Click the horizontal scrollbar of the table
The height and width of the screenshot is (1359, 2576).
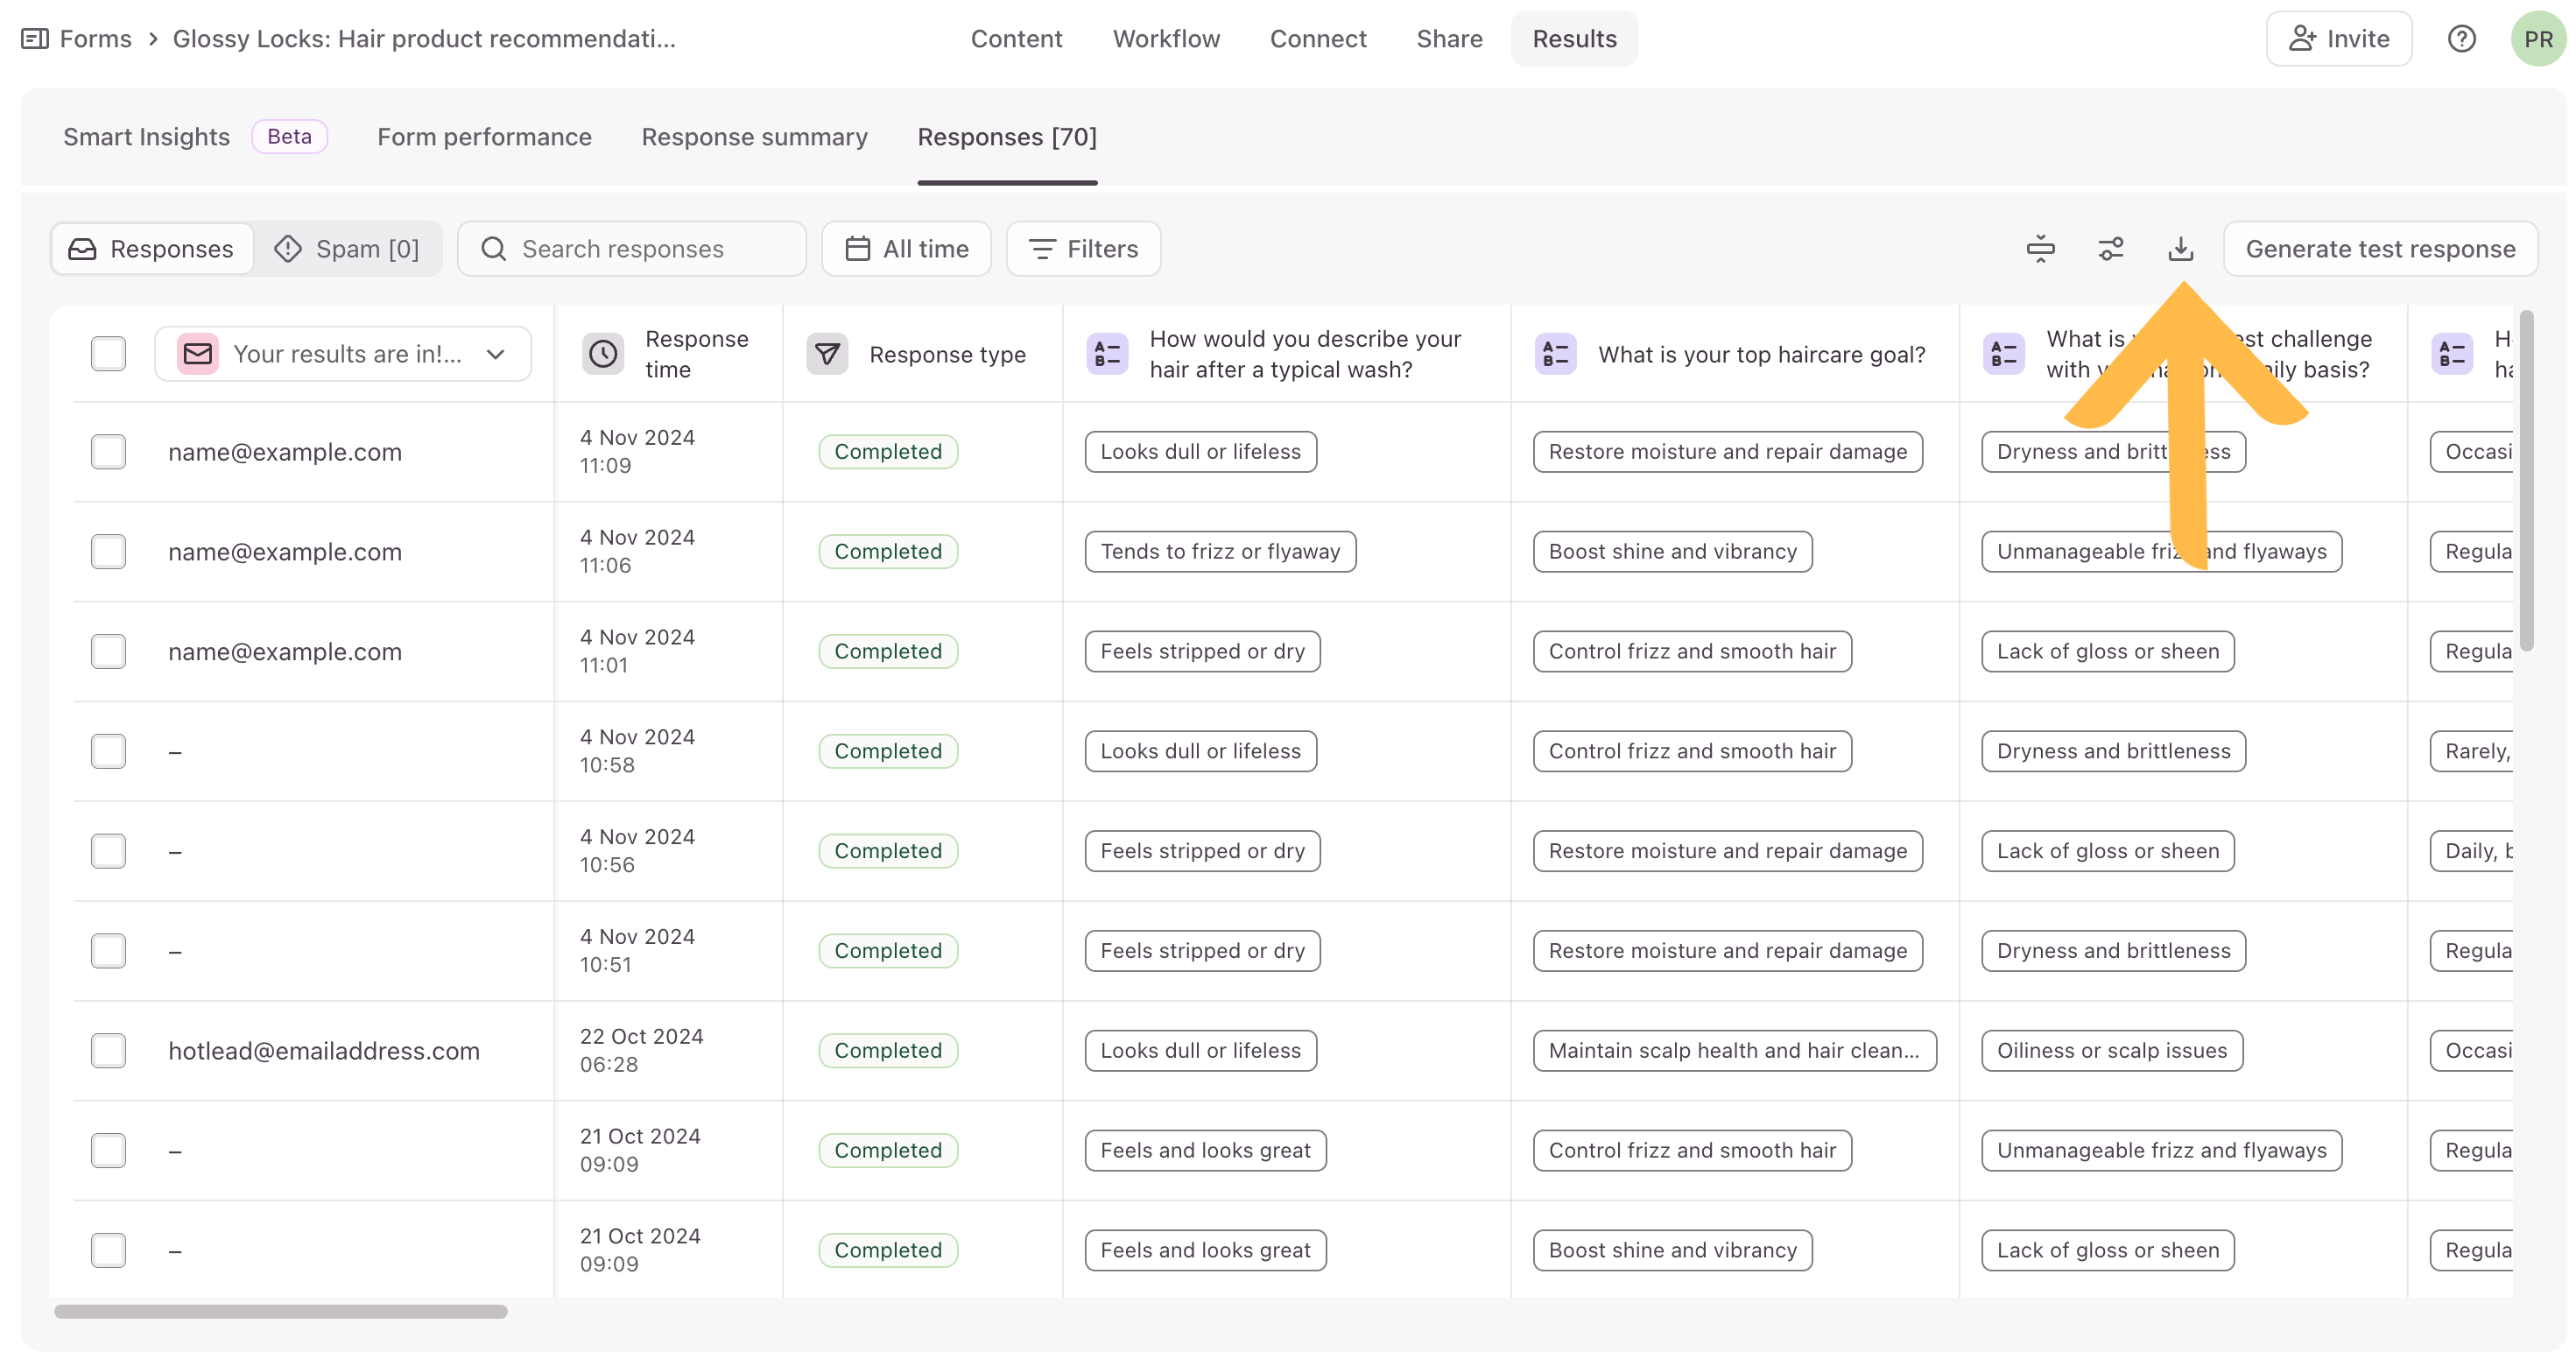click(x=281, y=1311)
